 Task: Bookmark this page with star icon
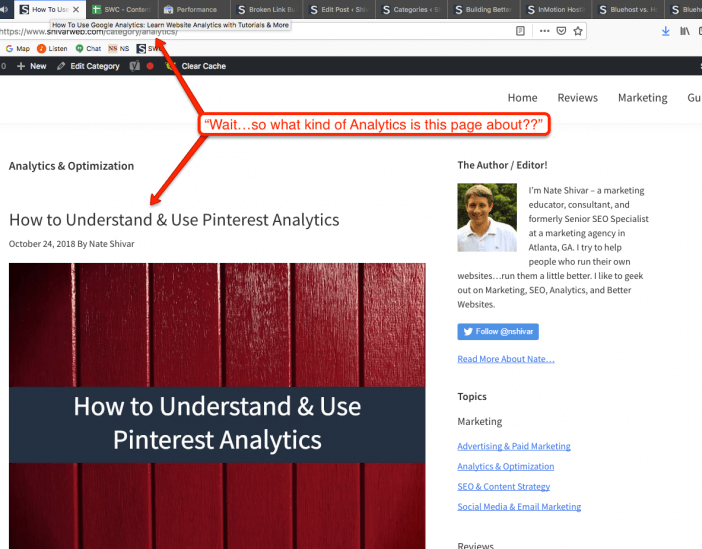click(578, 31)
